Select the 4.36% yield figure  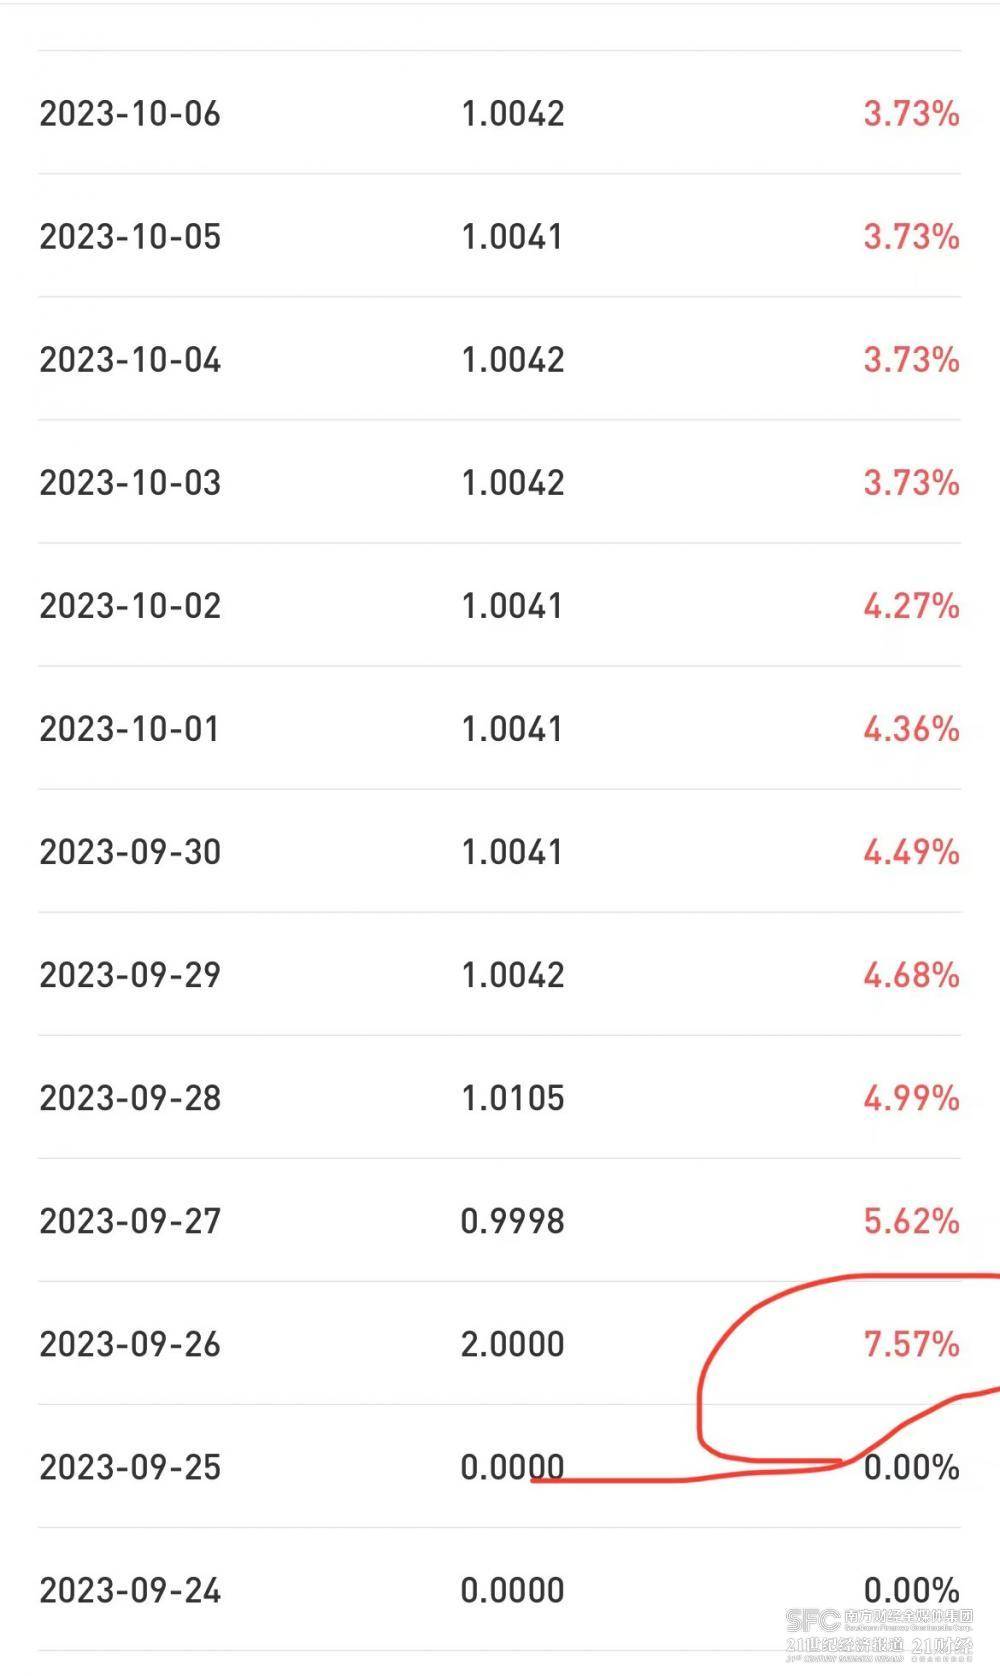[x=911, y=729]
